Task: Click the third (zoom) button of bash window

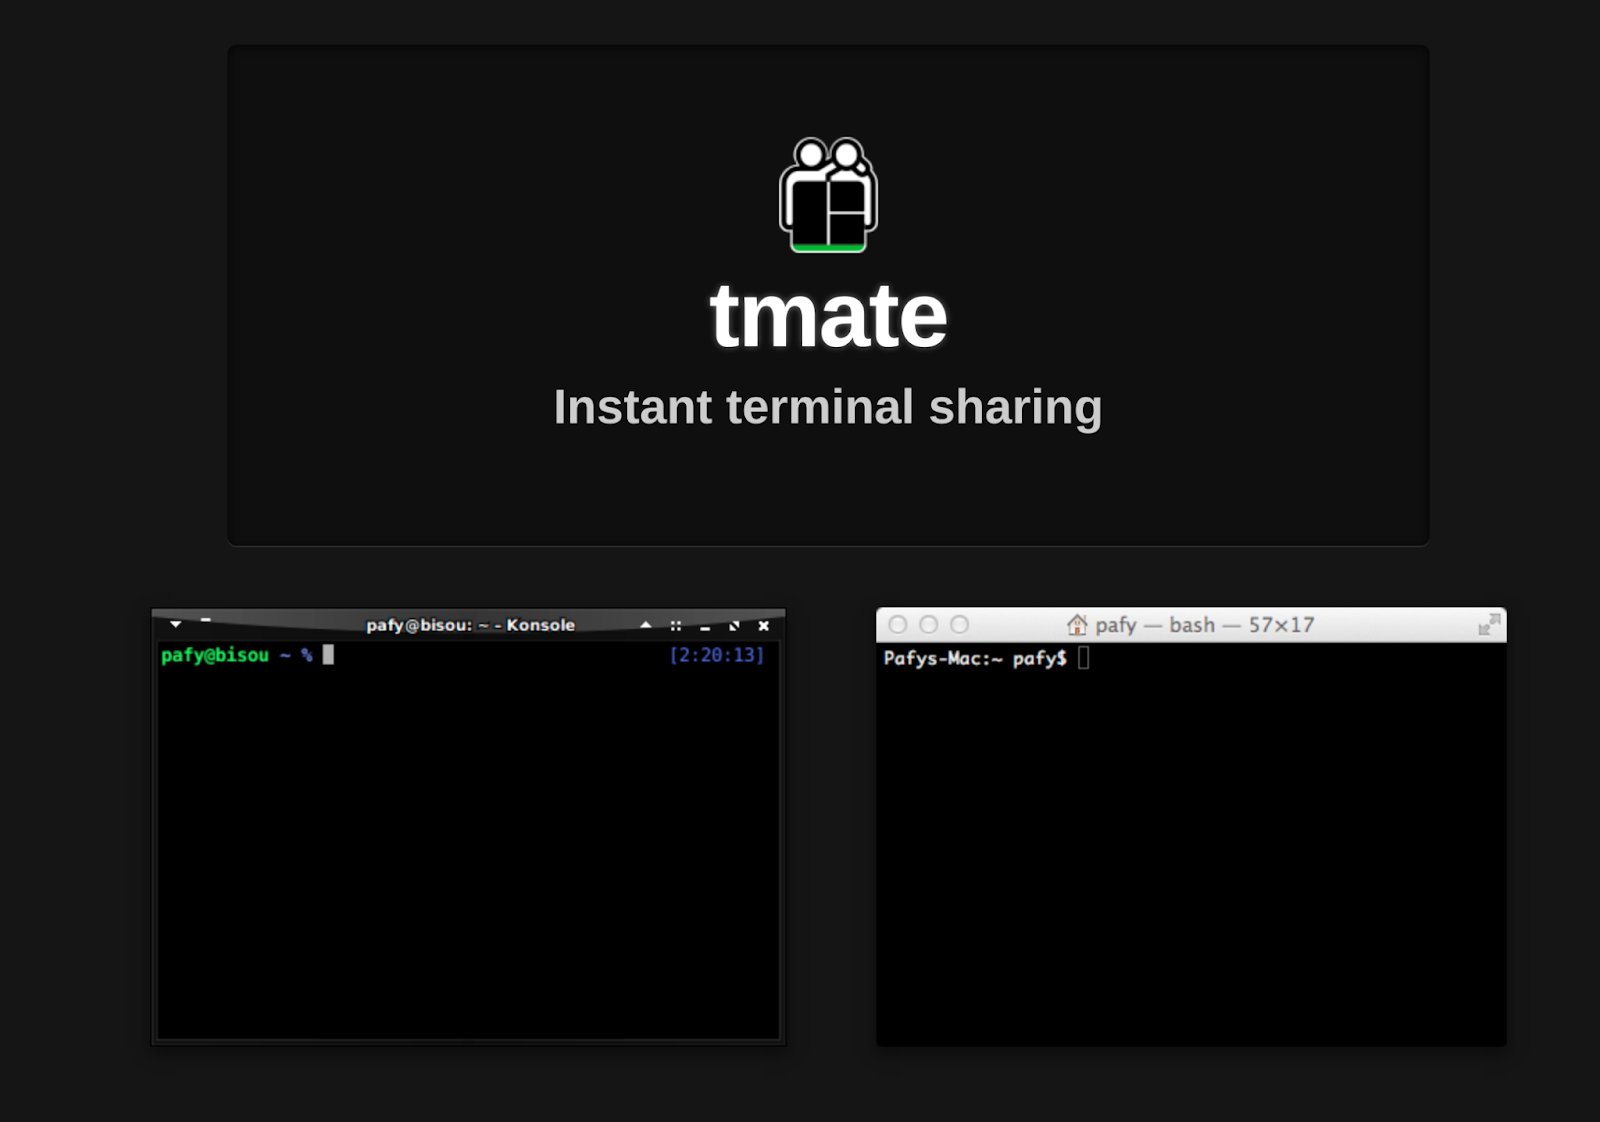Action: [960, 625]
